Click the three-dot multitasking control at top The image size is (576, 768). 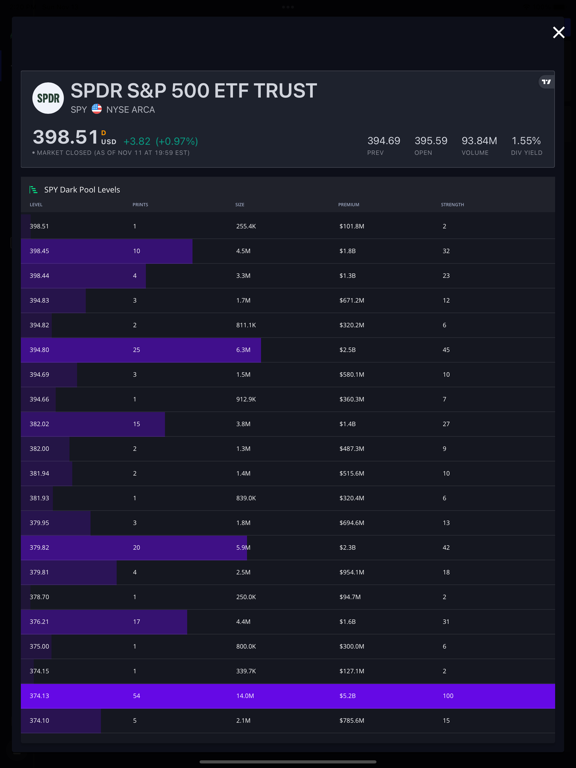coord(288,7)
